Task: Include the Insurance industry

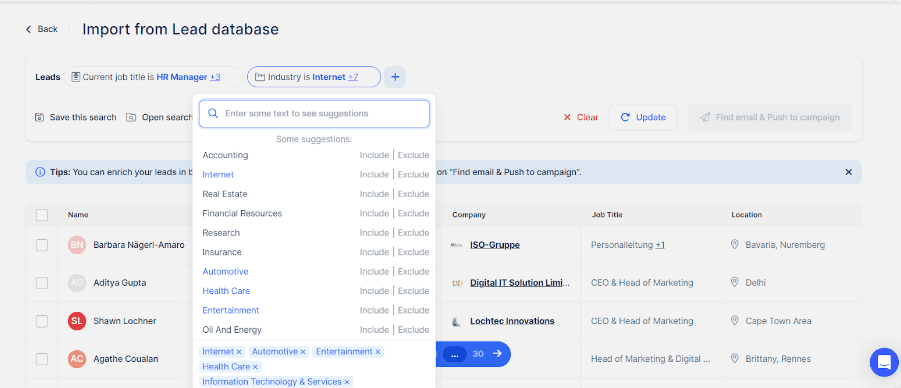Action: point(374,252)
